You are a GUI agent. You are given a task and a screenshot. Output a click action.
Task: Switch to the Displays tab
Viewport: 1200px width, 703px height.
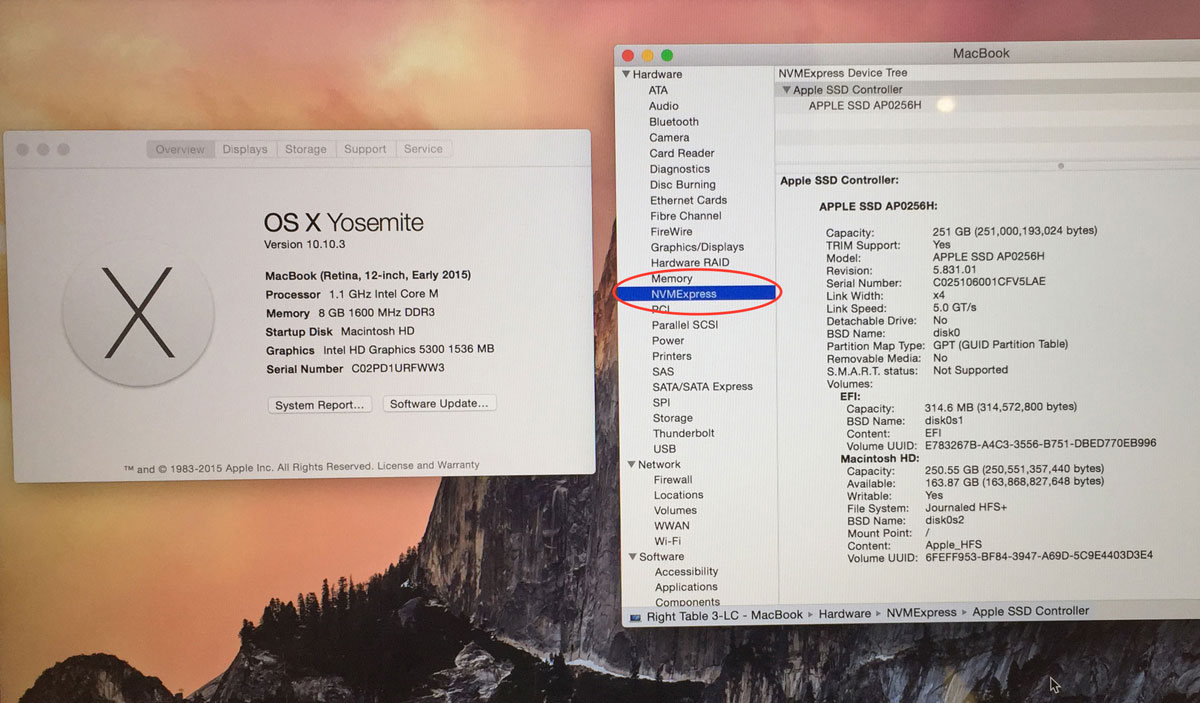coord(245,149)
